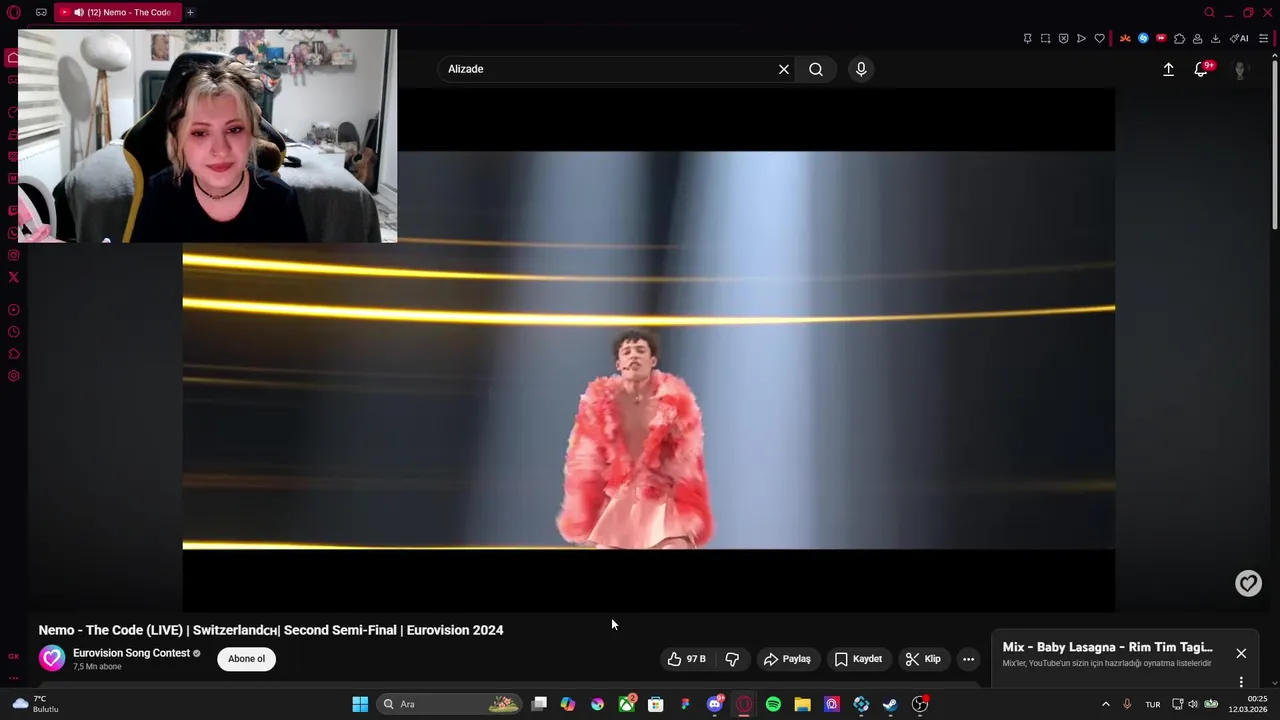The image size is (1280, 720).
Task: Open File Explorer from the taskbar
Action: [x=802, y=704]
